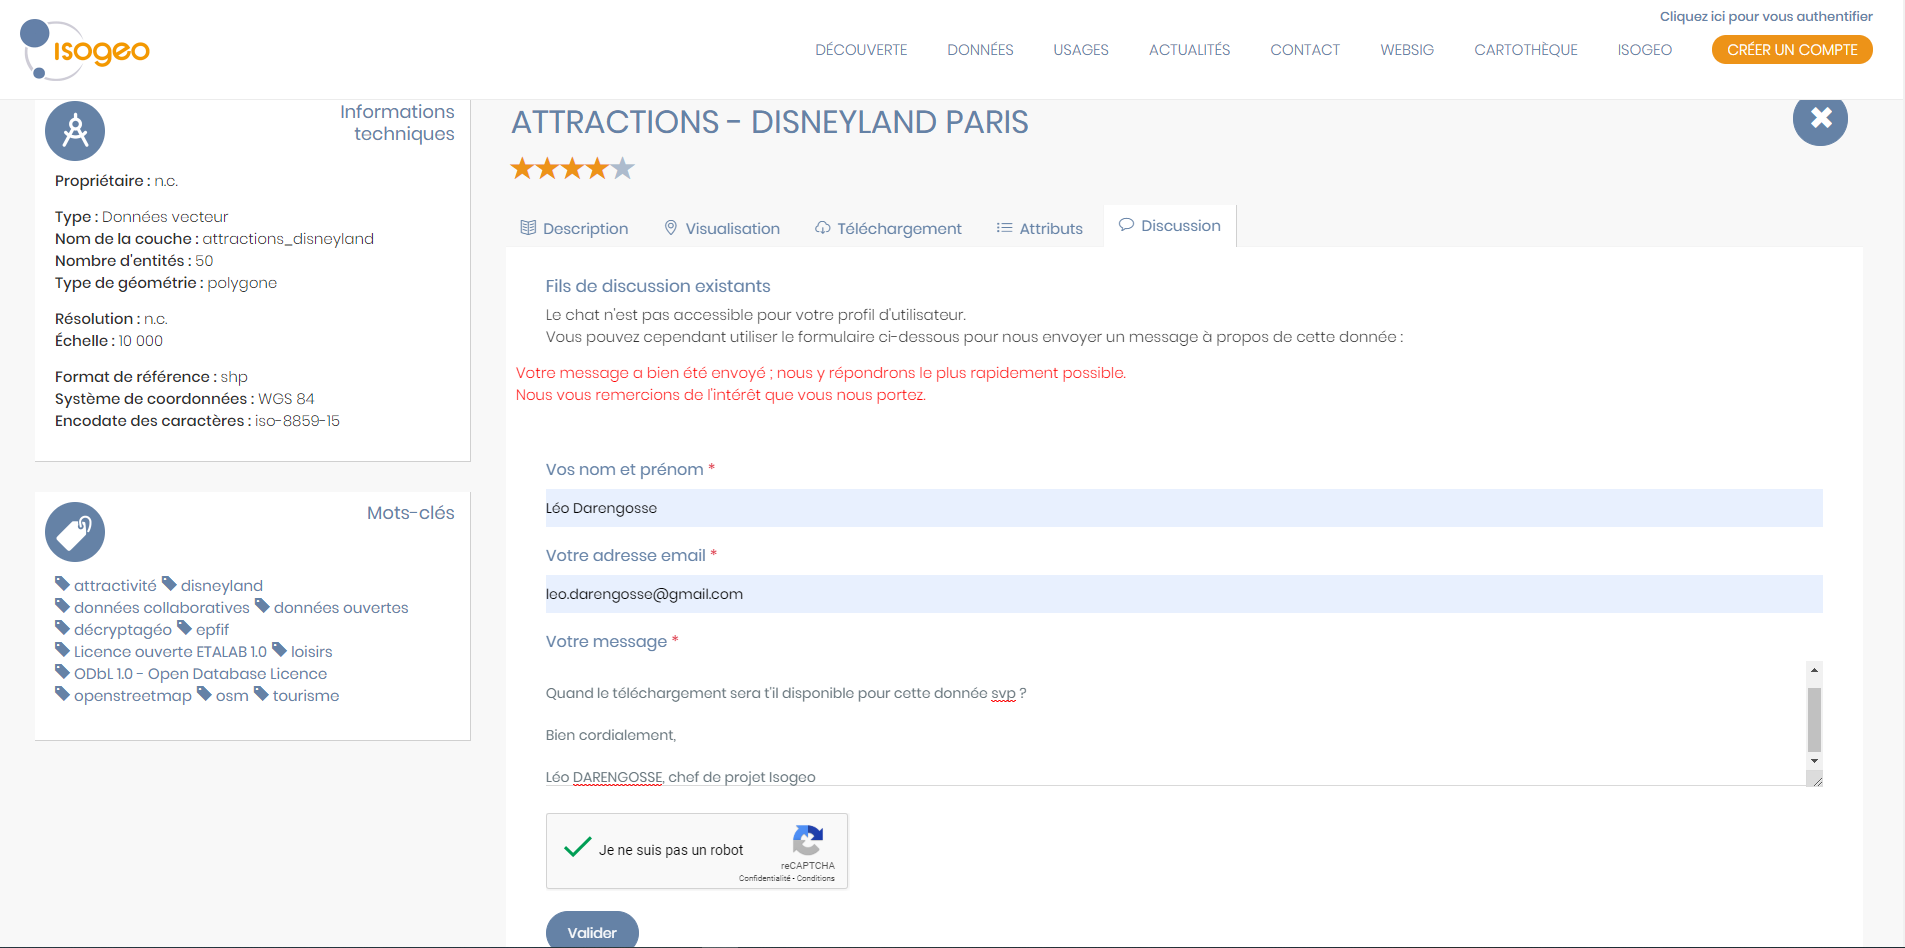Click tag icon next to données ouvertes
Viewport: 1905px width, 948px height.
point(262,606)
